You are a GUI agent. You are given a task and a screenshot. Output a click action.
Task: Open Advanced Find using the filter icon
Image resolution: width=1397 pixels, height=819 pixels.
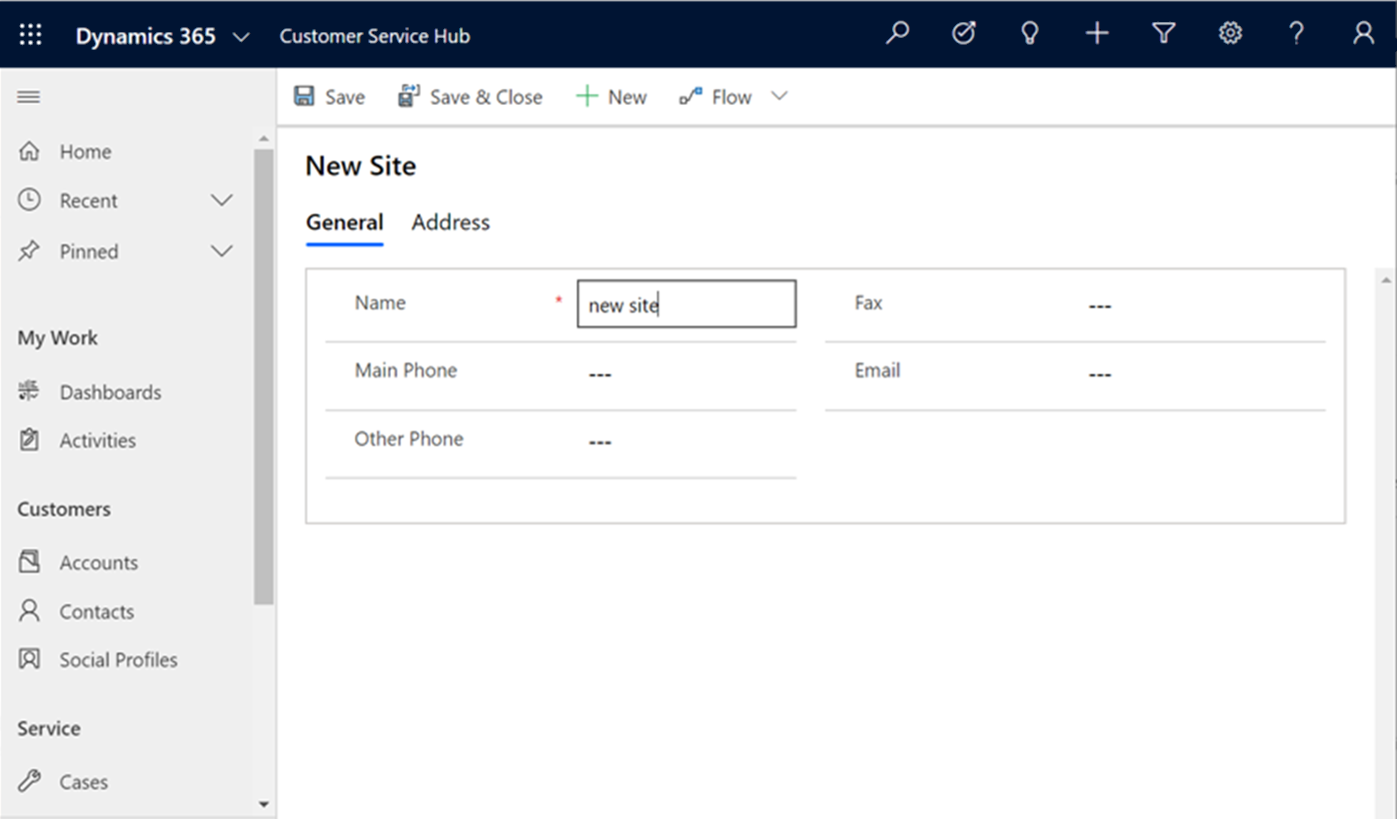click(1163, 33)
